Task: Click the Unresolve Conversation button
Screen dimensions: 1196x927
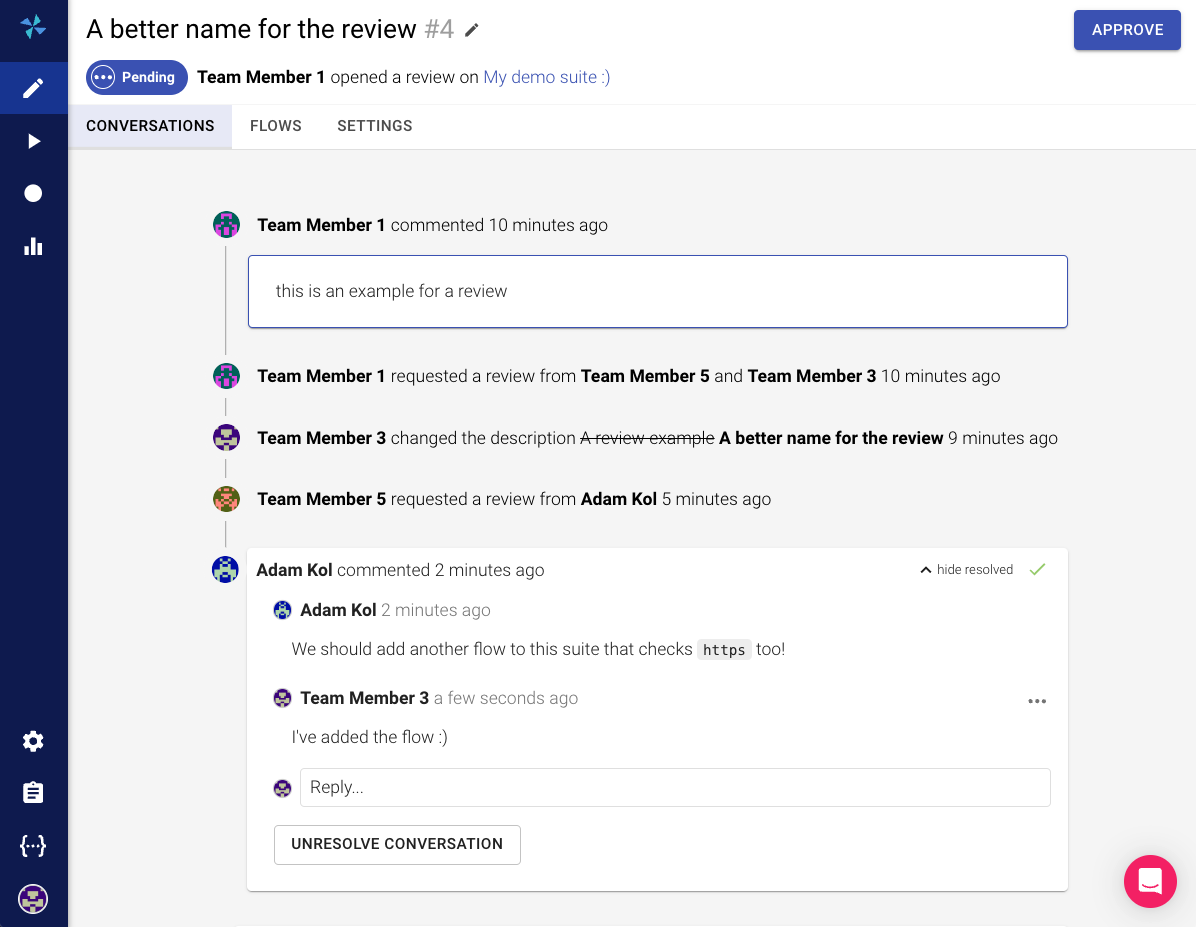Action: (x=397, y=844)
